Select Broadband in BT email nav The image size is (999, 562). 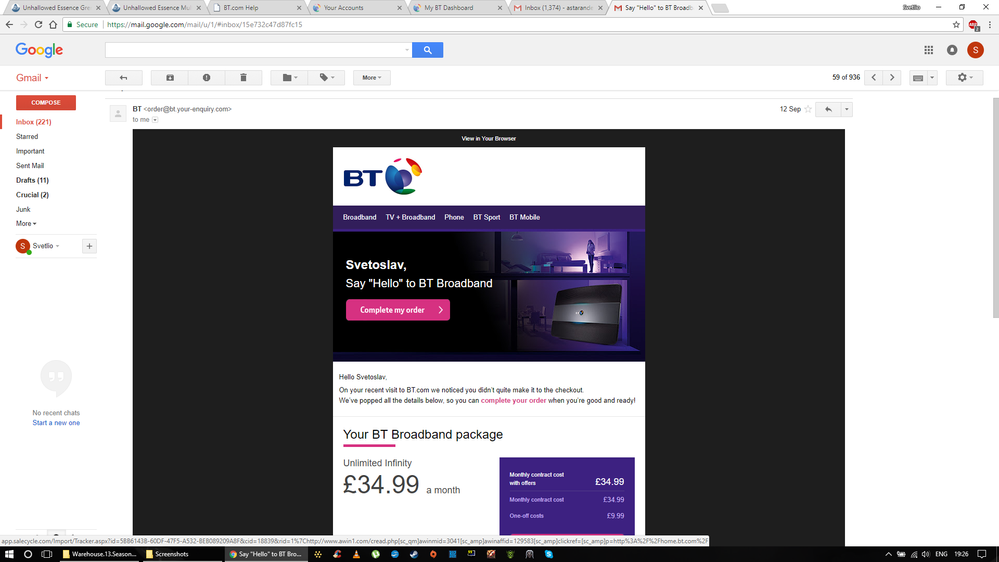359,217
